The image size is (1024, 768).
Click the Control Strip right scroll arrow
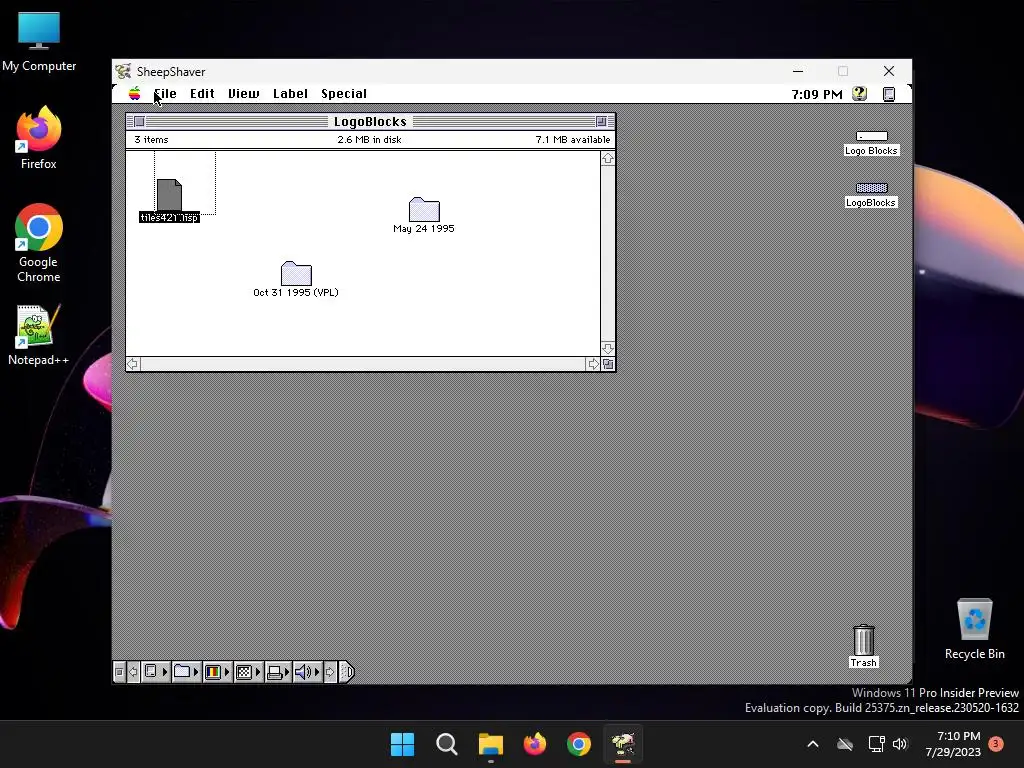[x=330, y=672]
